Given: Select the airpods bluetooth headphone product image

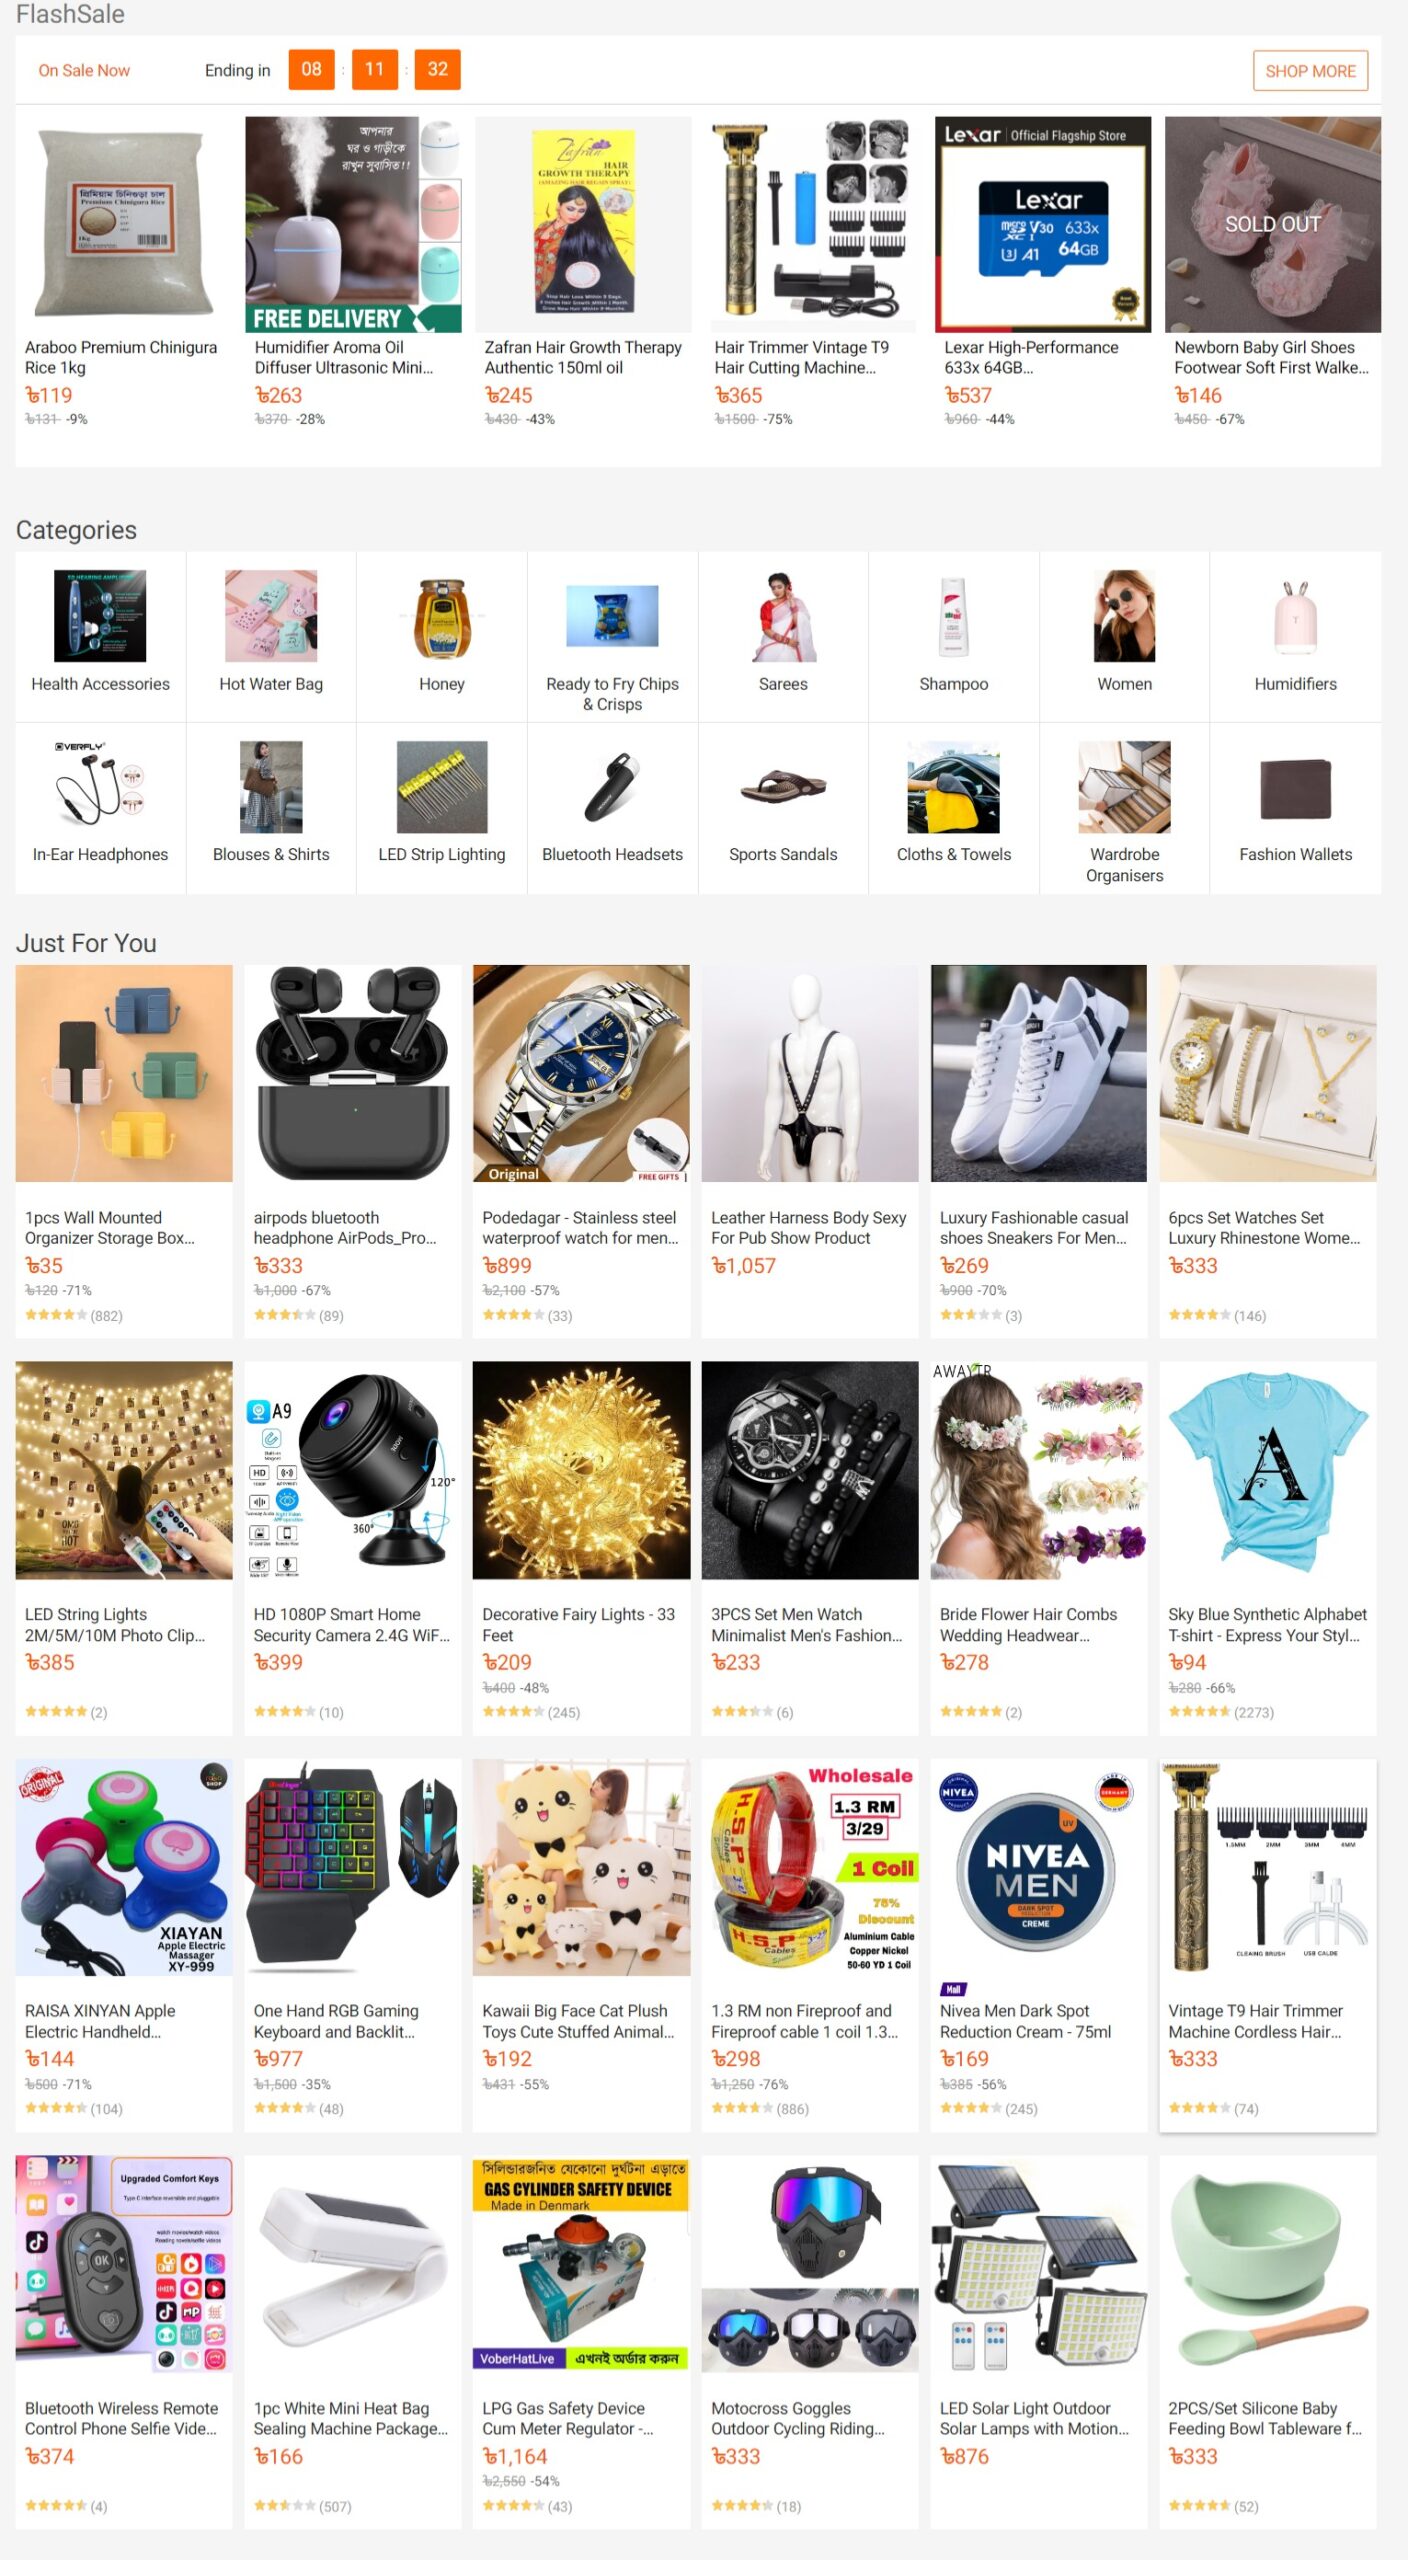Looking at the screenshot, I should pos(352,1073).
